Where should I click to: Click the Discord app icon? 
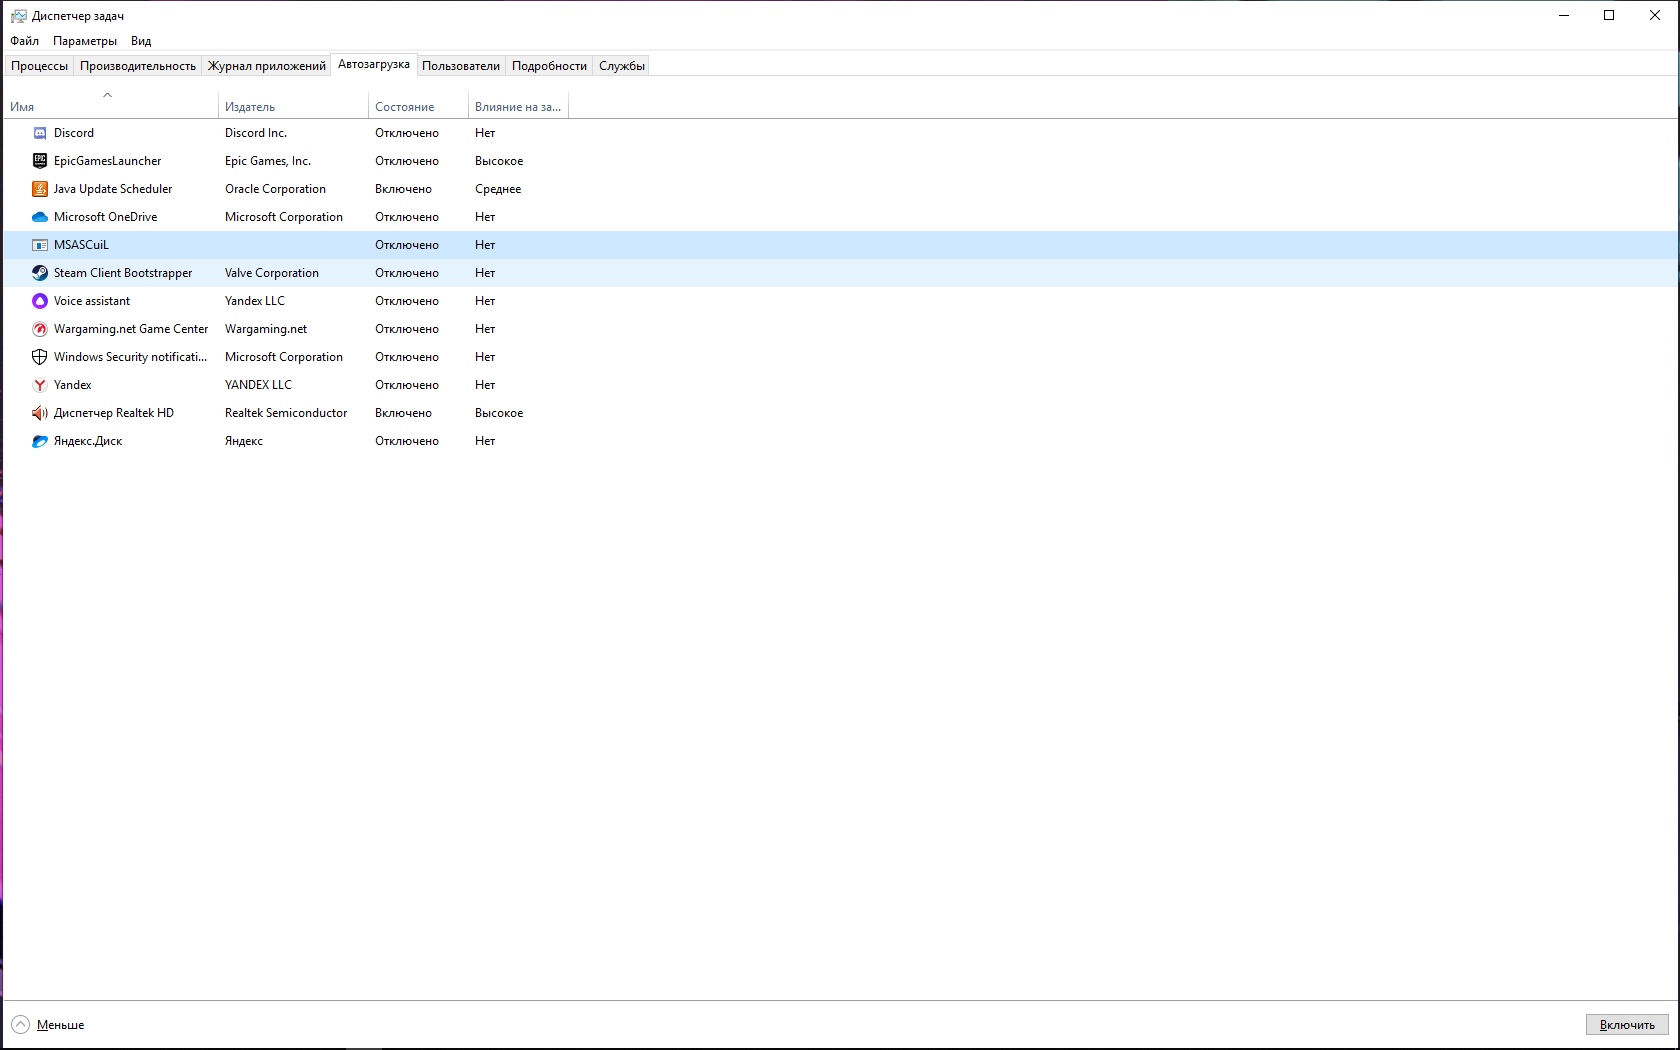[40, 133]
